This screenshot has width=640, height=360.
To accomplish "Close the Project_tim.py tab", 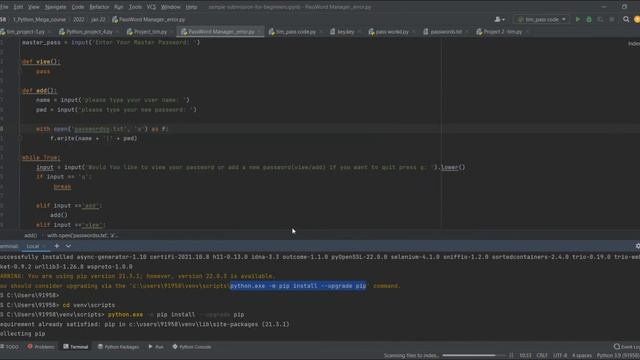I will tap(172, 32).
